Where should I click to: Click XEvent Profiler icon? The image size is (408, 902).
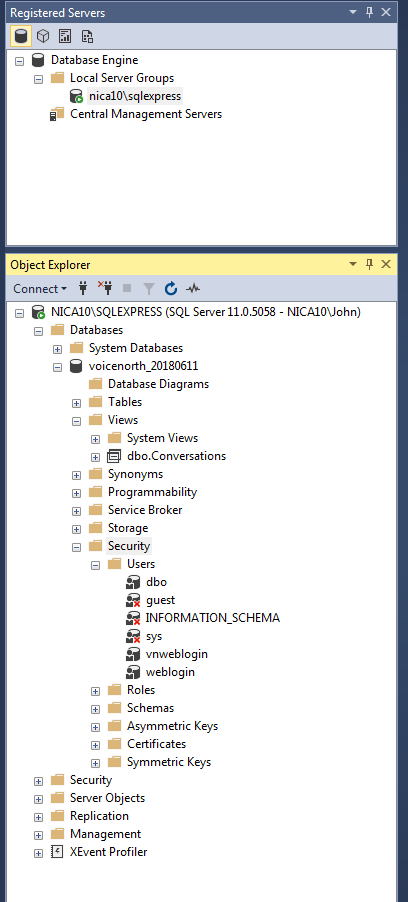pyautogui.click(x=57, y=852)
